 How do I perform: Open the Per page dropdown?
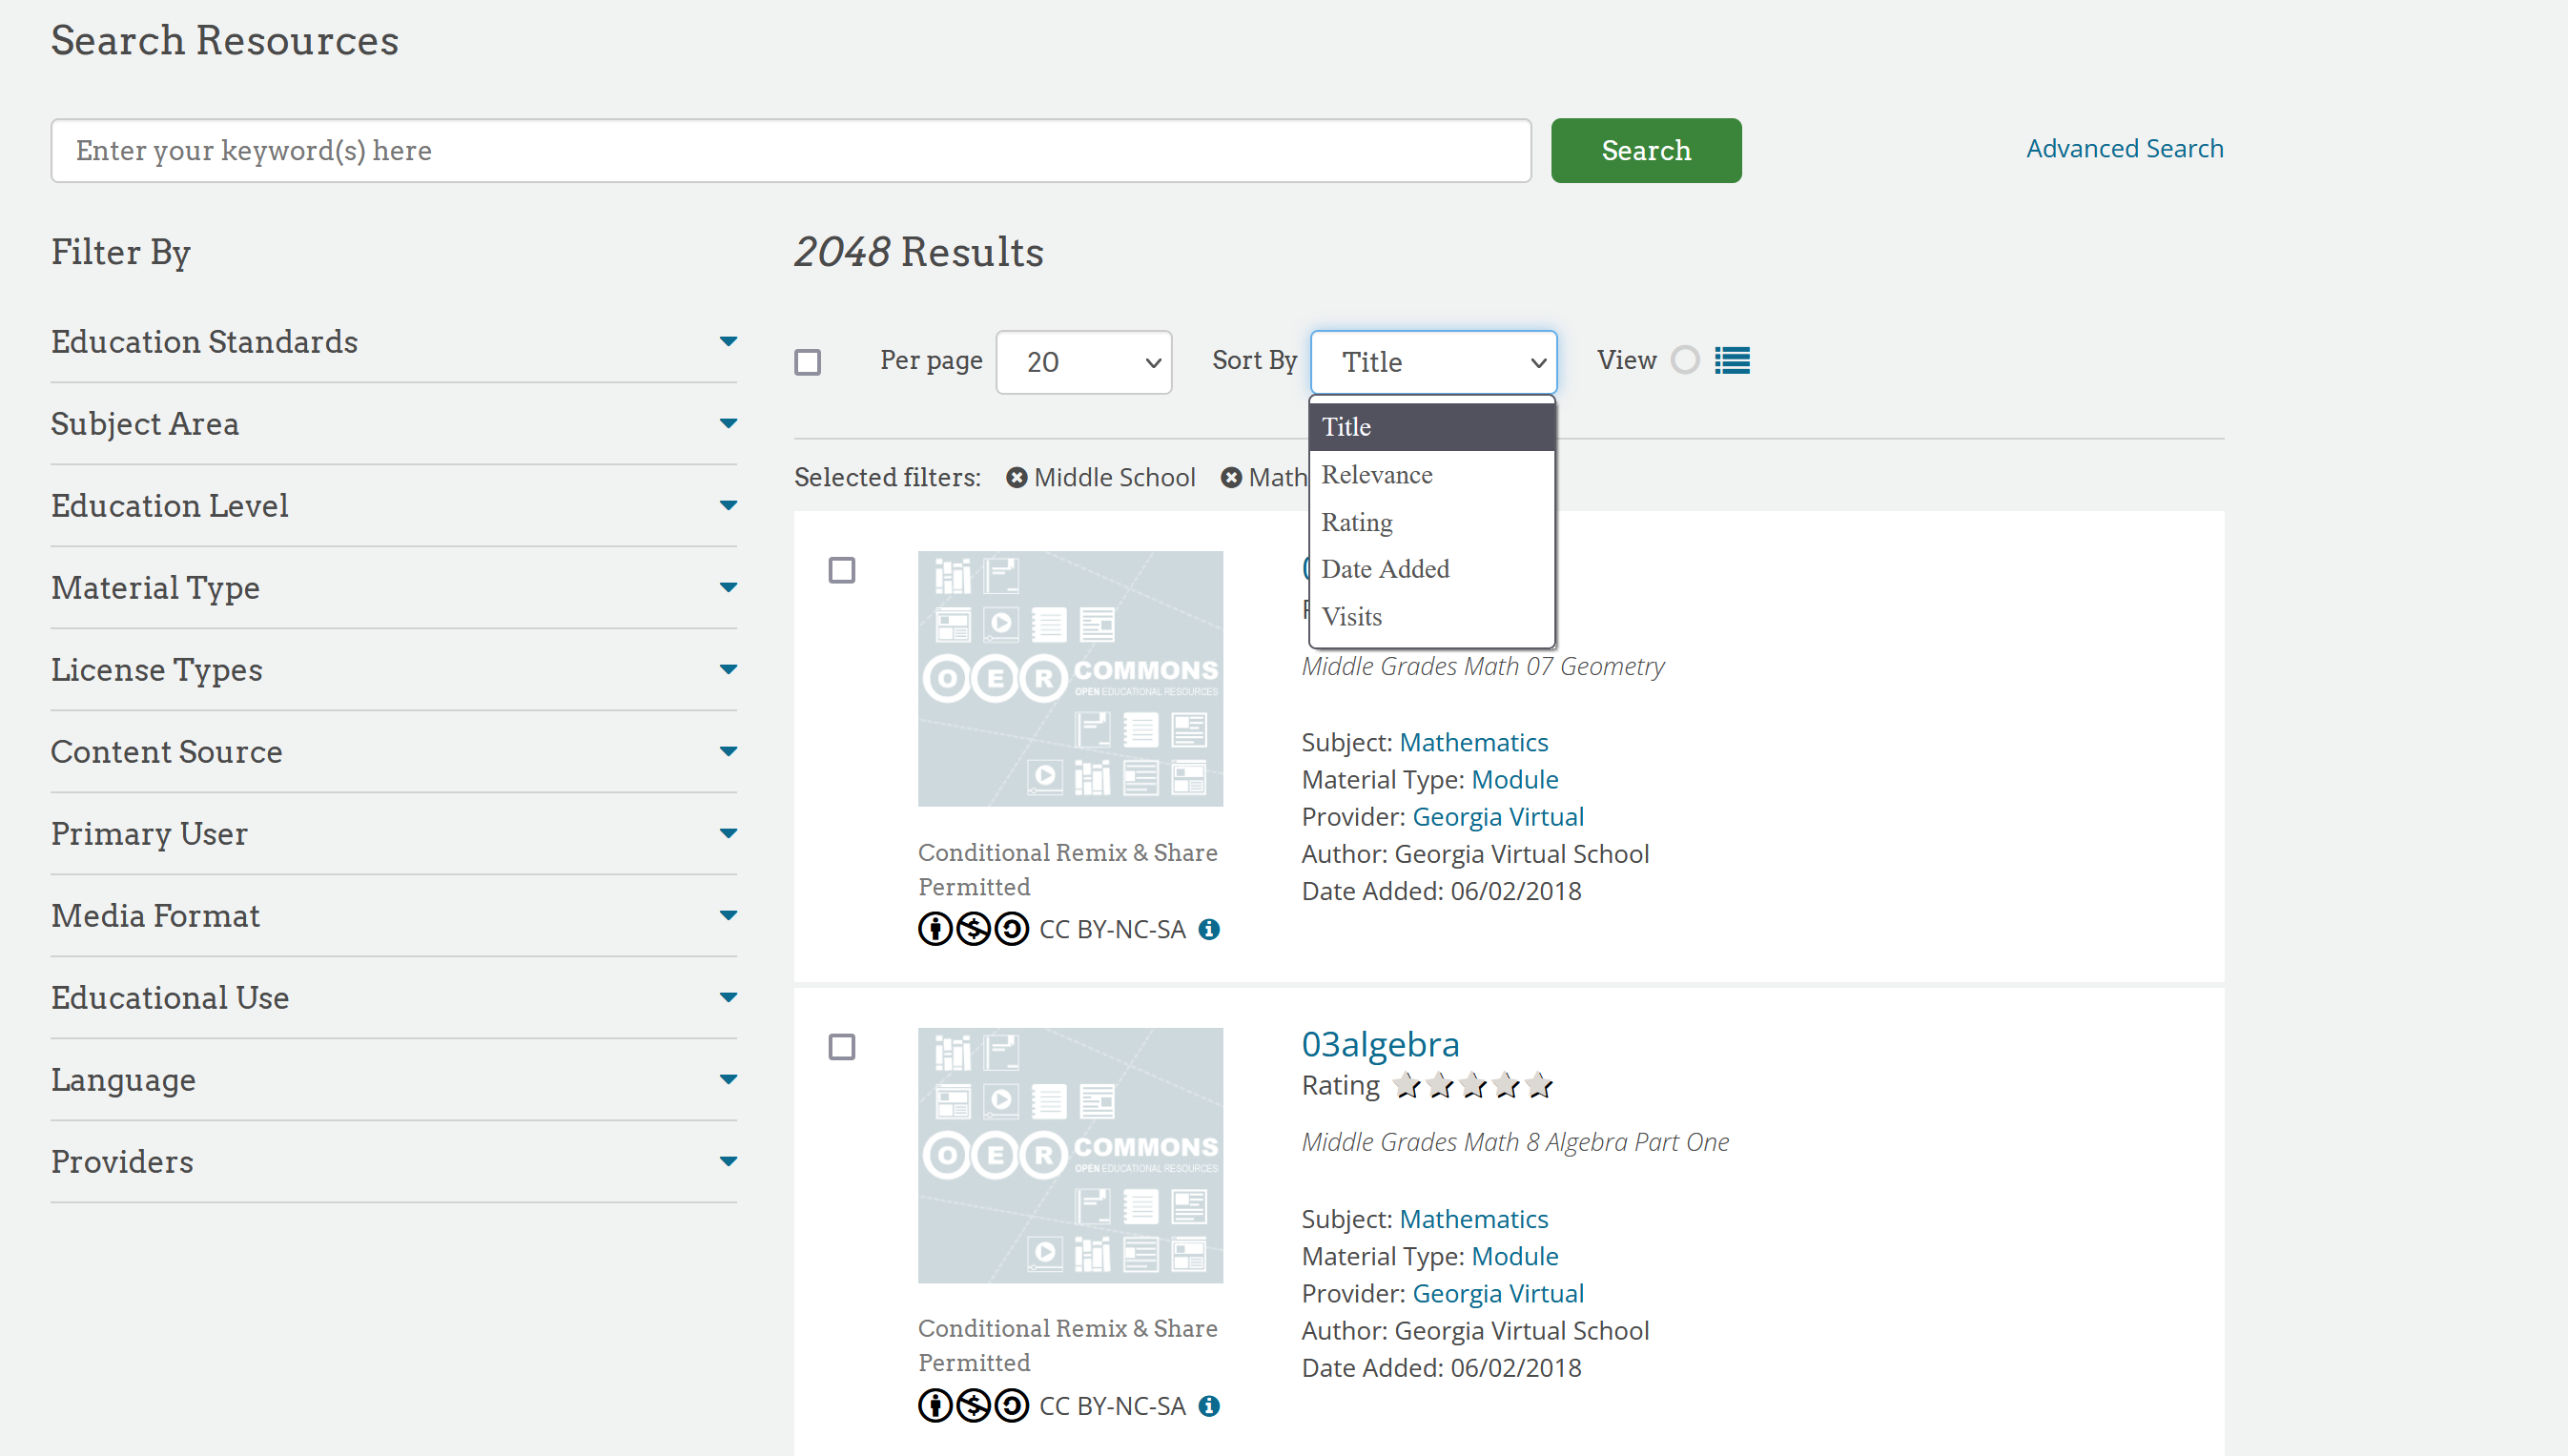pyautogui.click(x=1084, y=362)
